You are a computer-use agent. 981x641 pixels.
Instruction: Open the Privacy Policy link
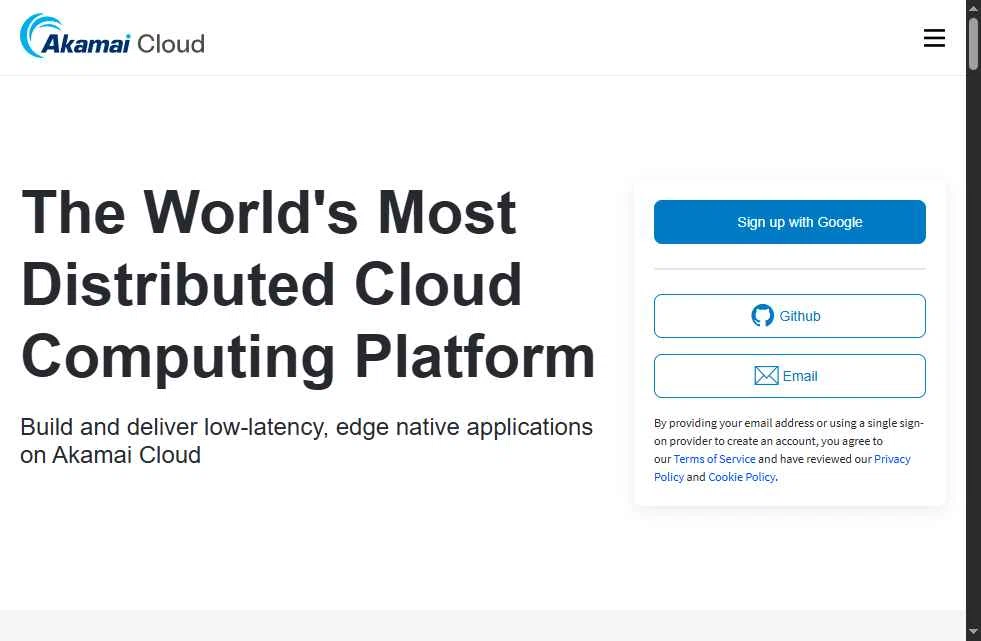click(x=892, y=459)
